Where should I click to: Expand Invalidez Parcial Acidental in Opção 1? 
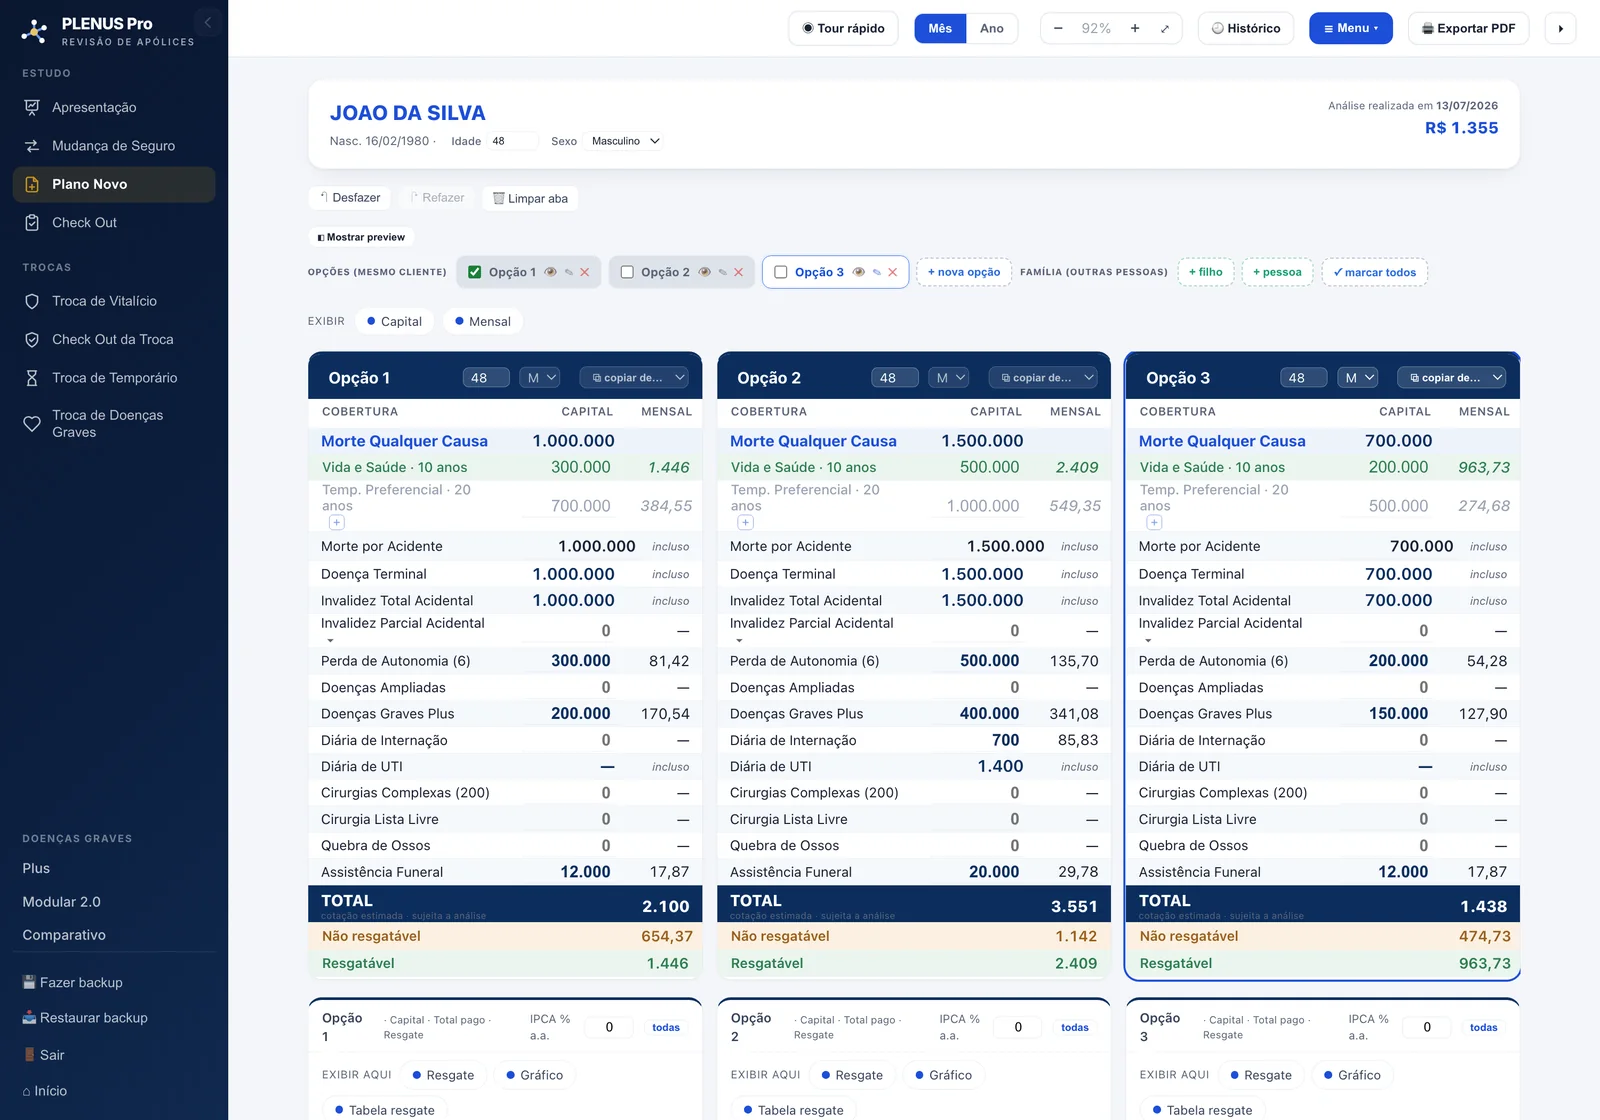coord(330,640)
